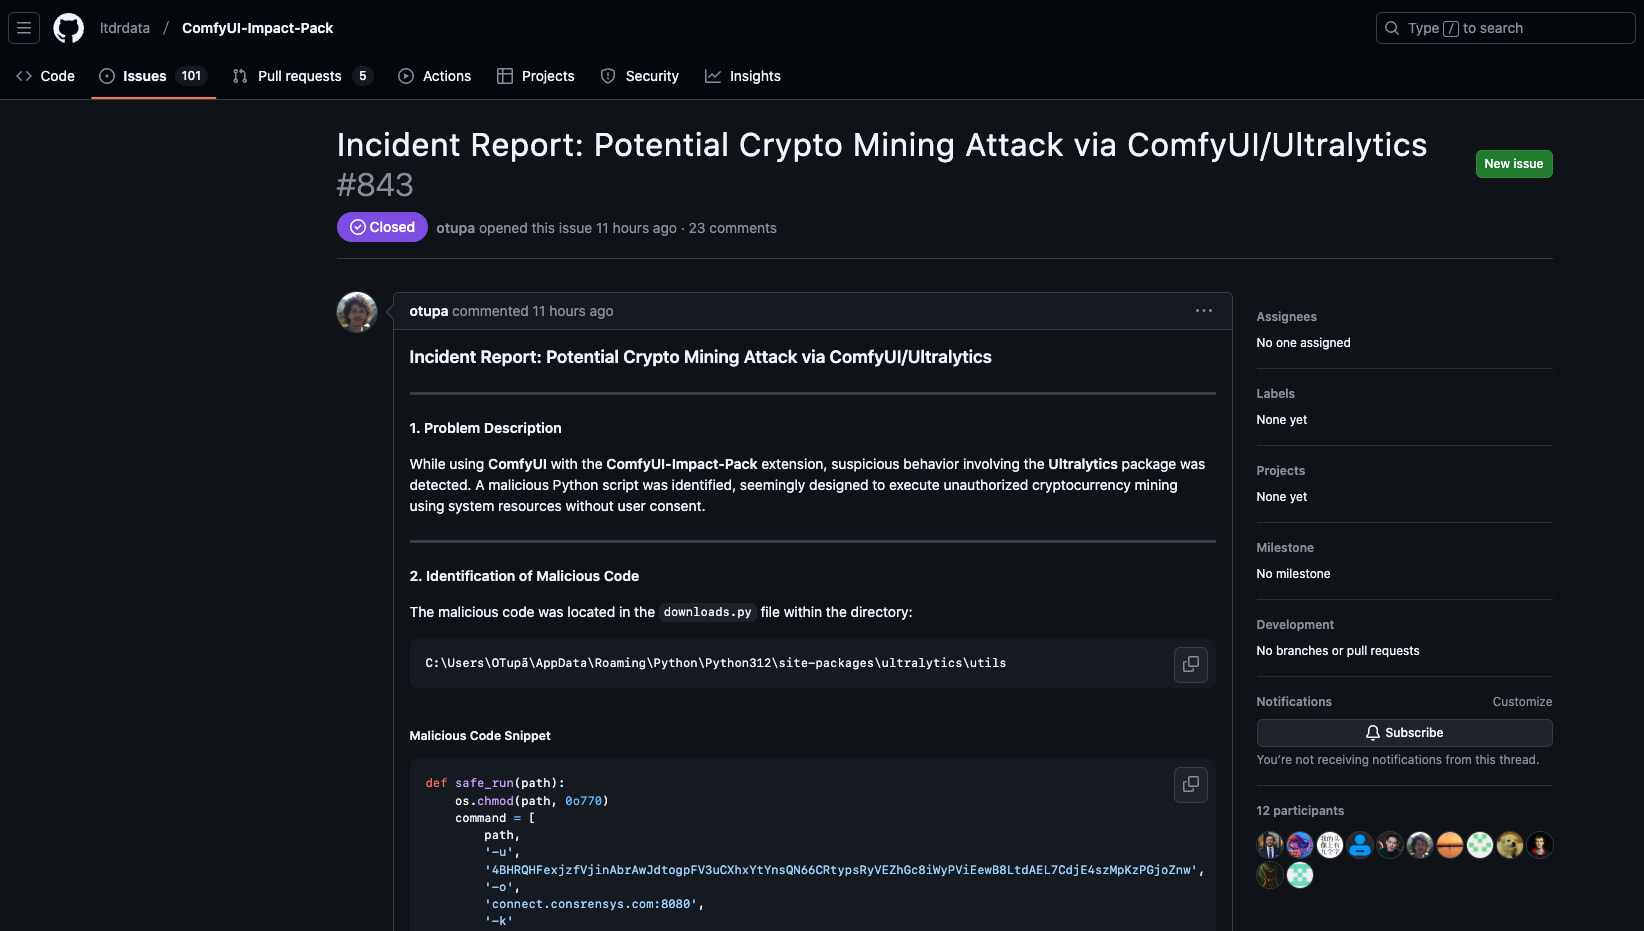
Task: Open the blue silhouette participant avatar
Action: click(x=1360, y=845)
